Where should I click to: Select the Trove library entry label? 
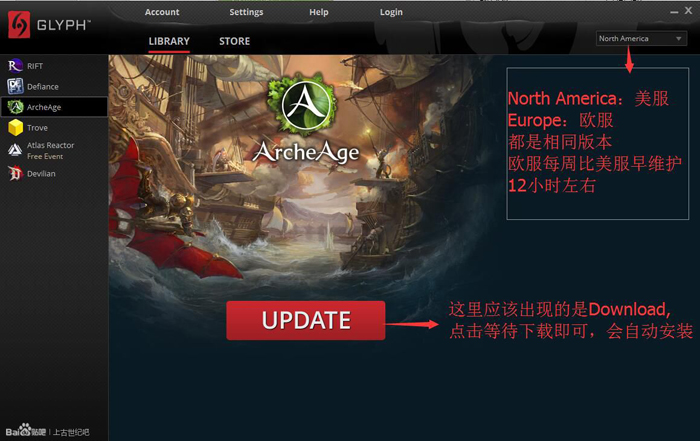pyautogui.click(x=37, y=128)
